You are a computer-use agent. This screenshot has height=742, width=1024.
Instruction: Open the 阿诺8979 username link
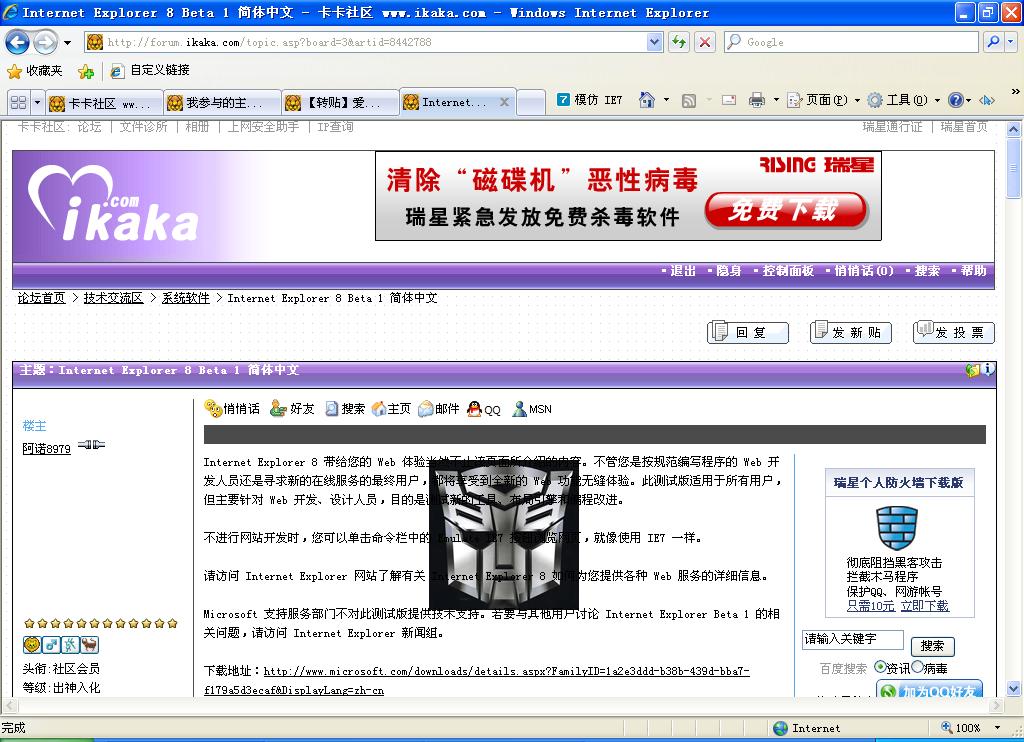tap(46, 449)
